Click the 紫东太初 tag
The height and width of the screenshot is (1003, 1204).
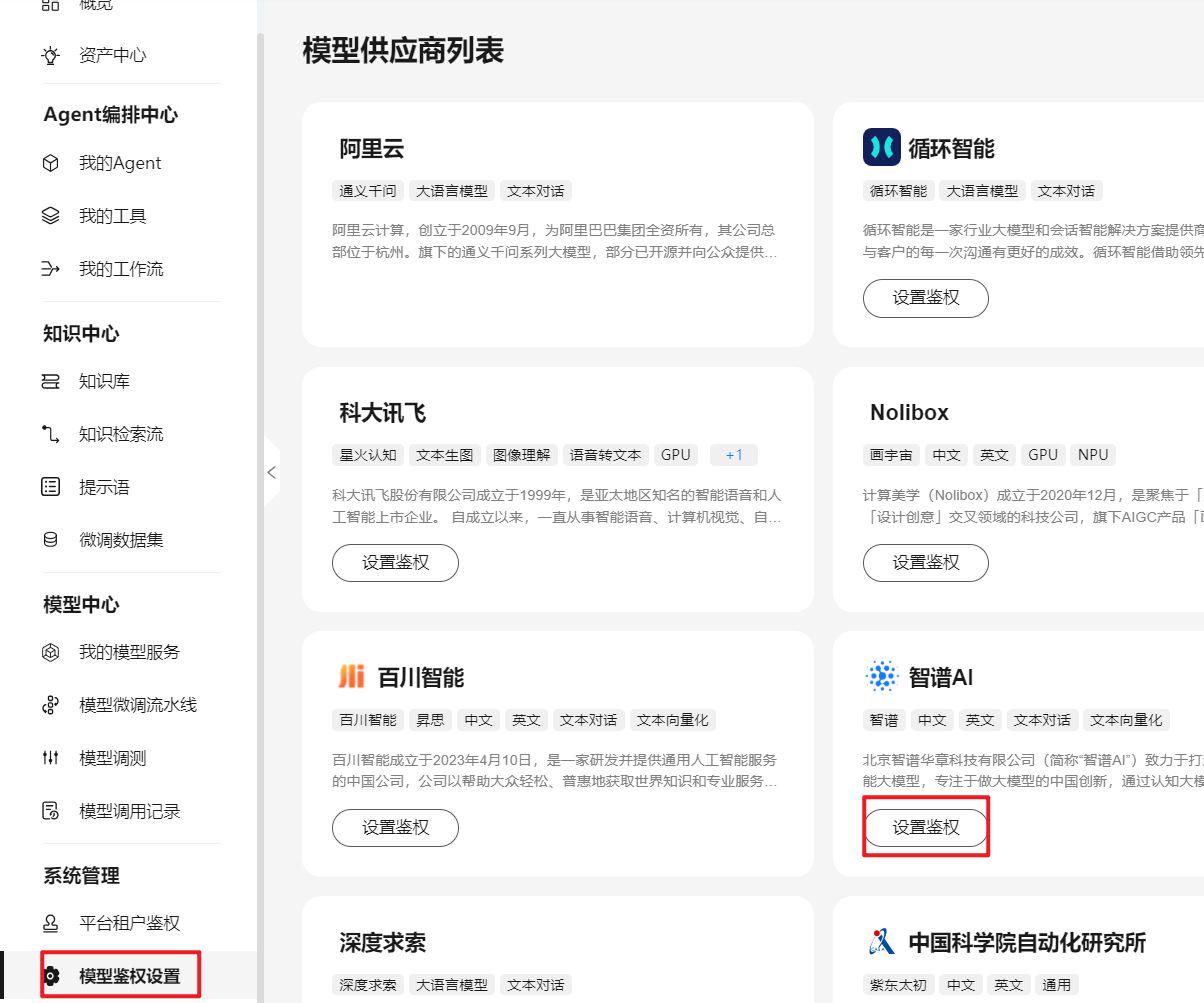(898, 985)
